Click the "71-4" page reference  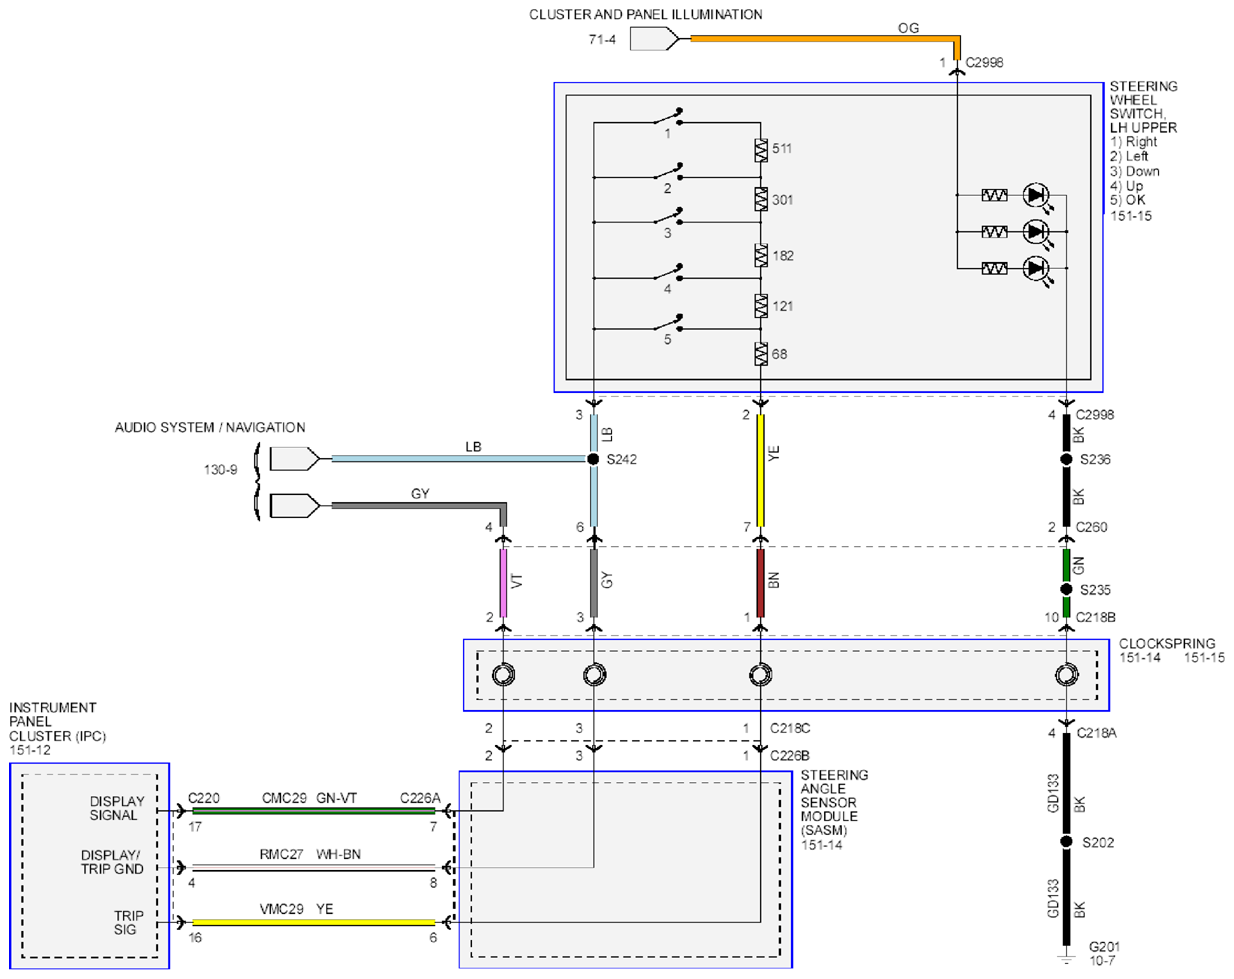click(602, 40)
